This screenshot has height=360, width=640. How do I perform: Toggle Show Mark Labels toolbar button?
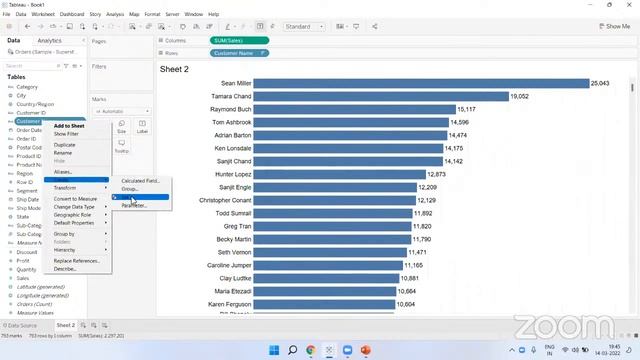click(260, 27)
